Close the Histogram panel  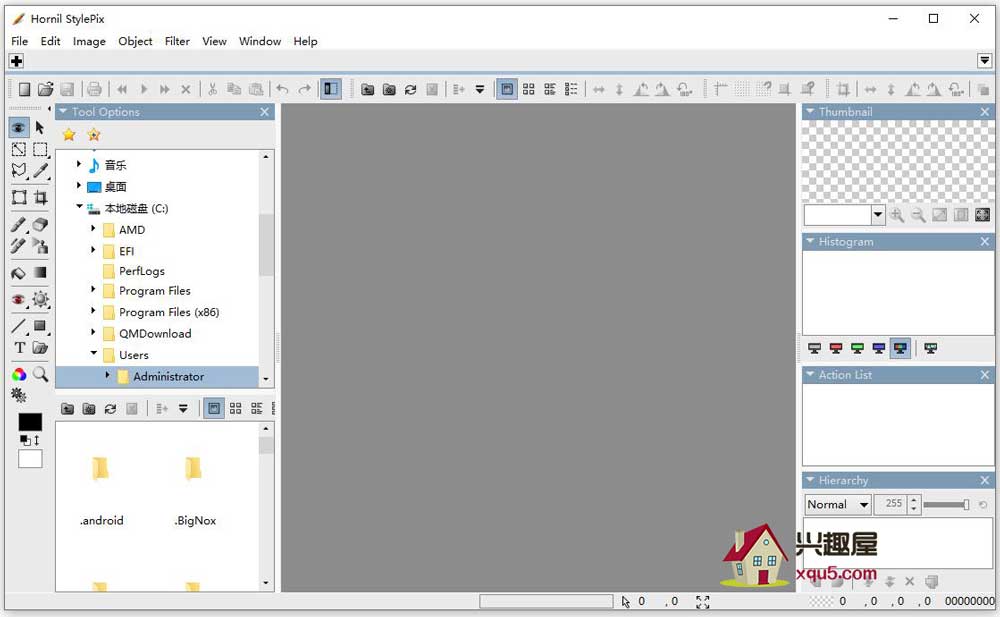pyautogui.click(x=985, y=242)
